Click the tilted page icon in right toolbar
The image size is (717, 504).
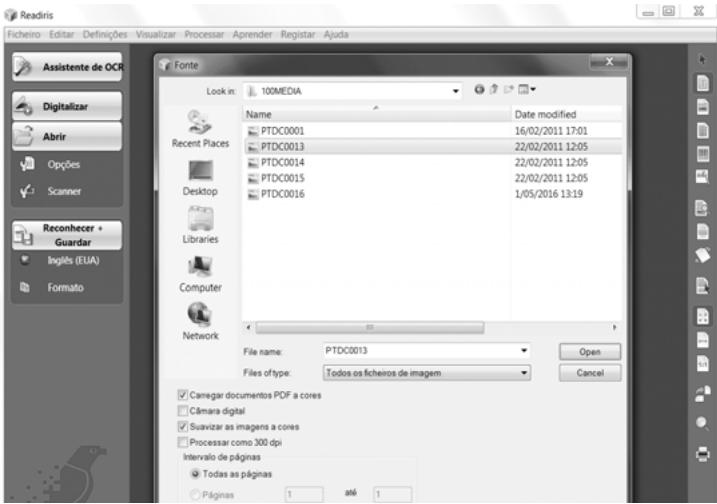pos(702,255)
